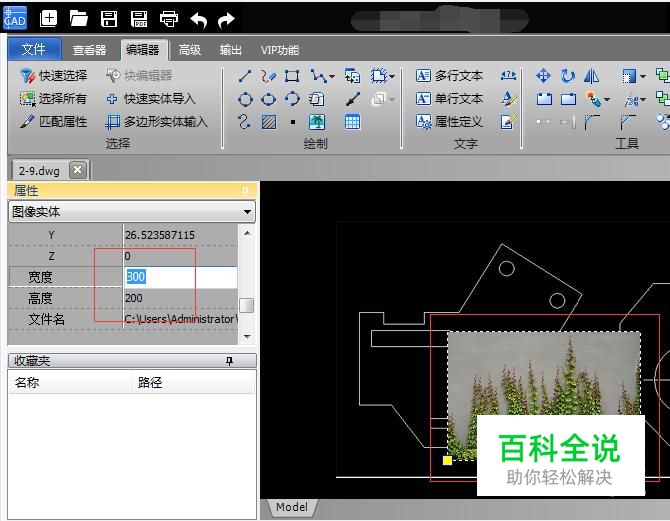Select the Rectangle drawing tool
The image size is (670, 521).
292,77
